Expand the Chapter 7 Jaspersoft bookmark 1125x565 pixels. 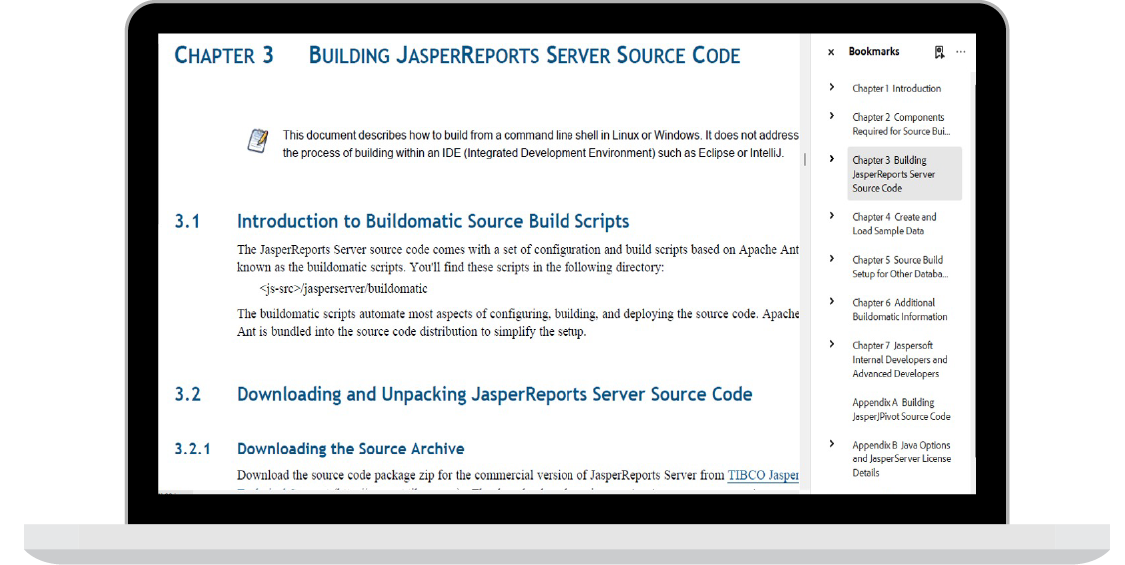coord(832,344)
